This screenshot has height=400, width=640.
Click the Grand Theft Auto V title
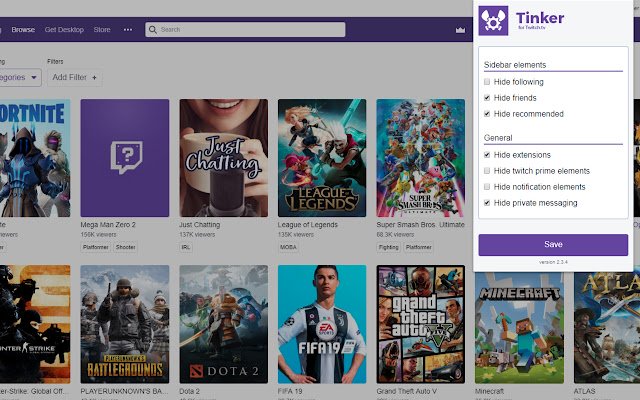coord(407,391)
